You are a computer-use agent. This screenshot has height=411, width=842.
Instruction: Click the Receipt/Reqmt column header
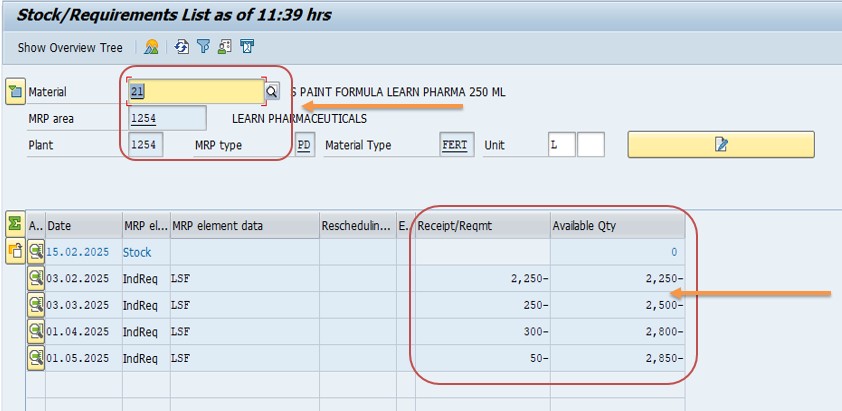(483, 226)
